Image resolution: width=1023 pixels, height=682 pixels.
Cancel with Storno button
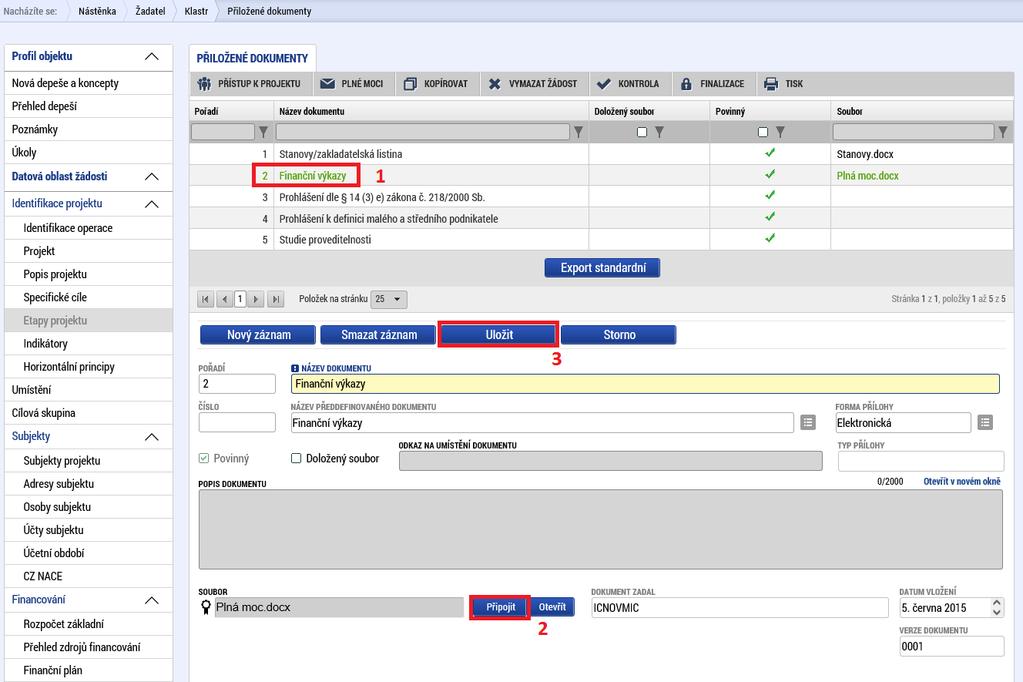(x=618, y=335)
